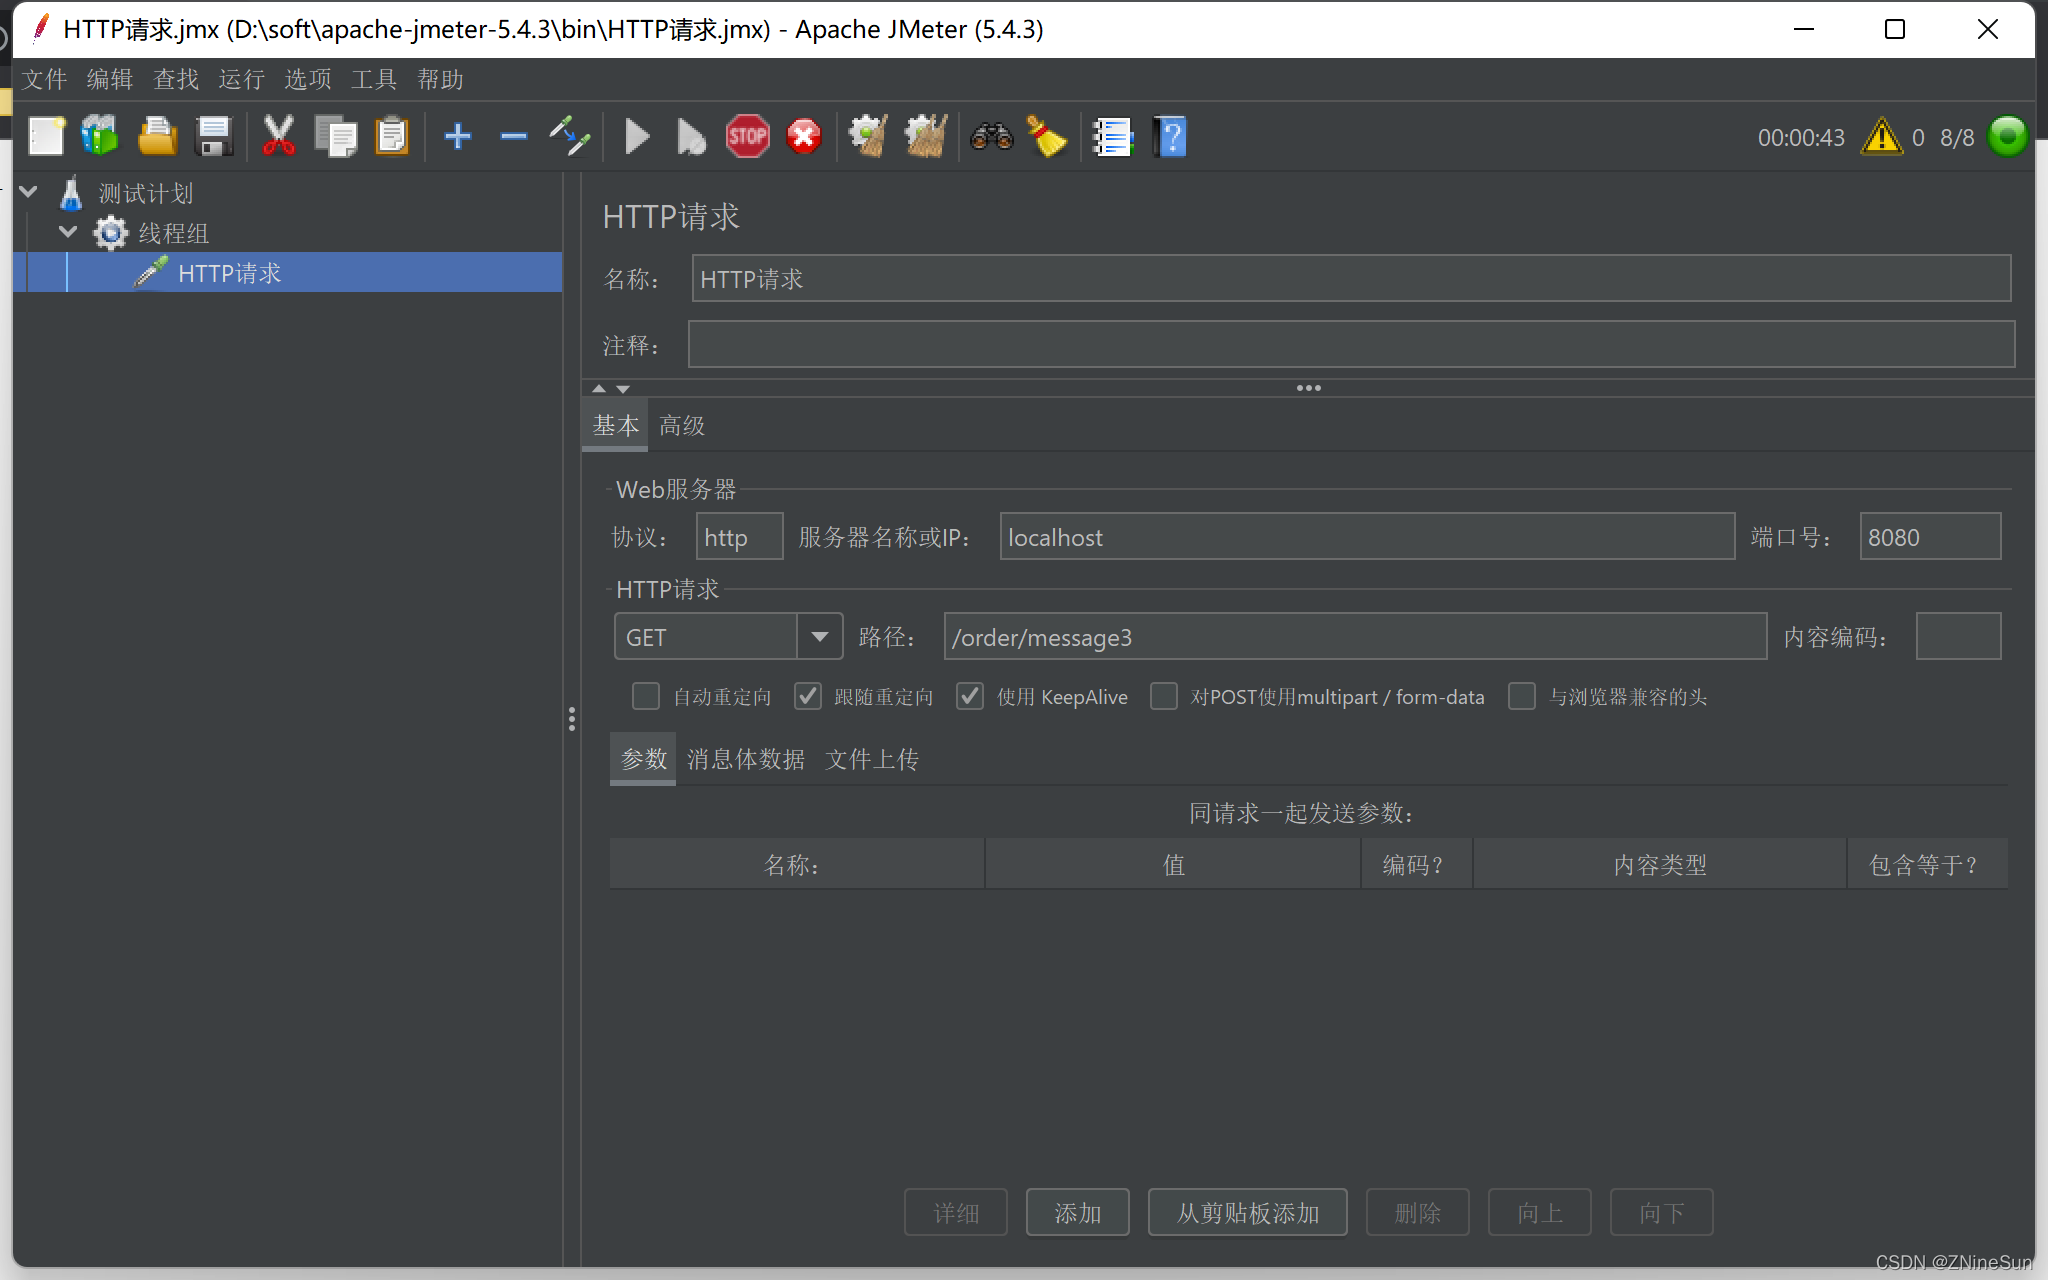This screenshot has width=2048, height=1280.
Task: Click the Open file folder icon
Action: tap(157, 137)
